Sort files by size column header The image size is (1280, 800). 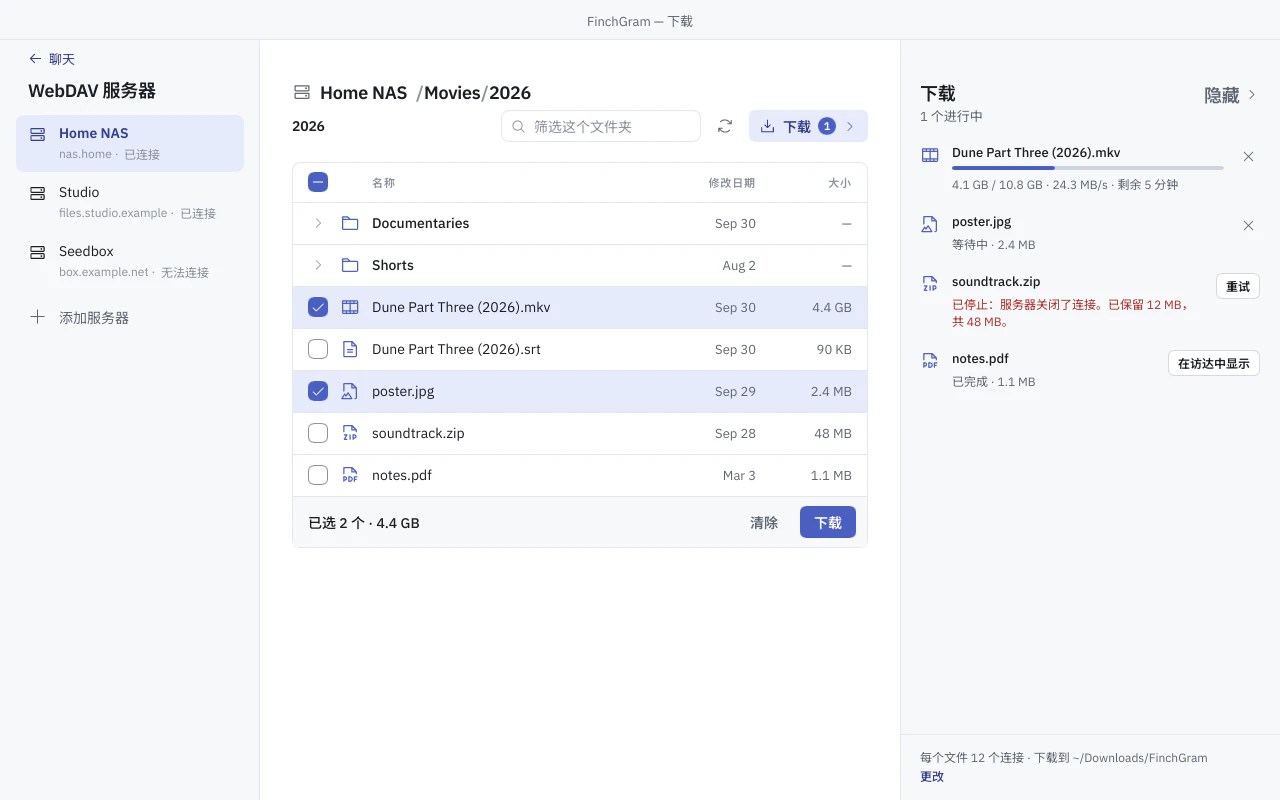840,182
